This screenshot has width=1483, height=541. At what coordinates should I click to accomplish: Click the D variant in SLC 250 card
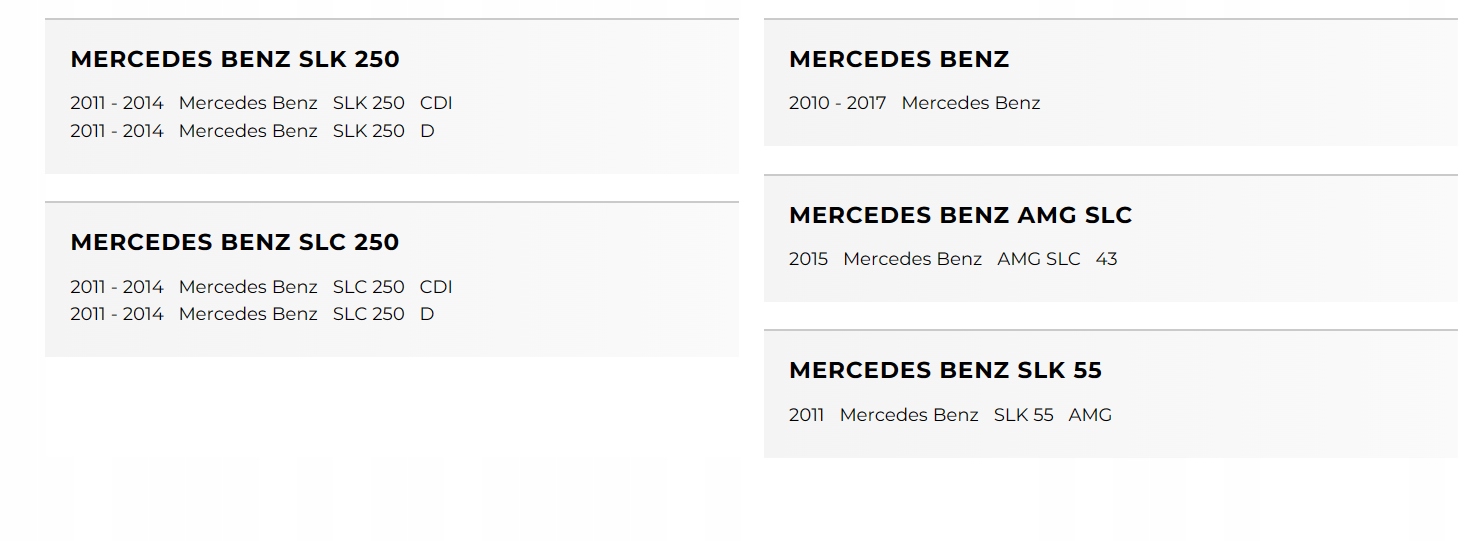(x=427, y=314)
